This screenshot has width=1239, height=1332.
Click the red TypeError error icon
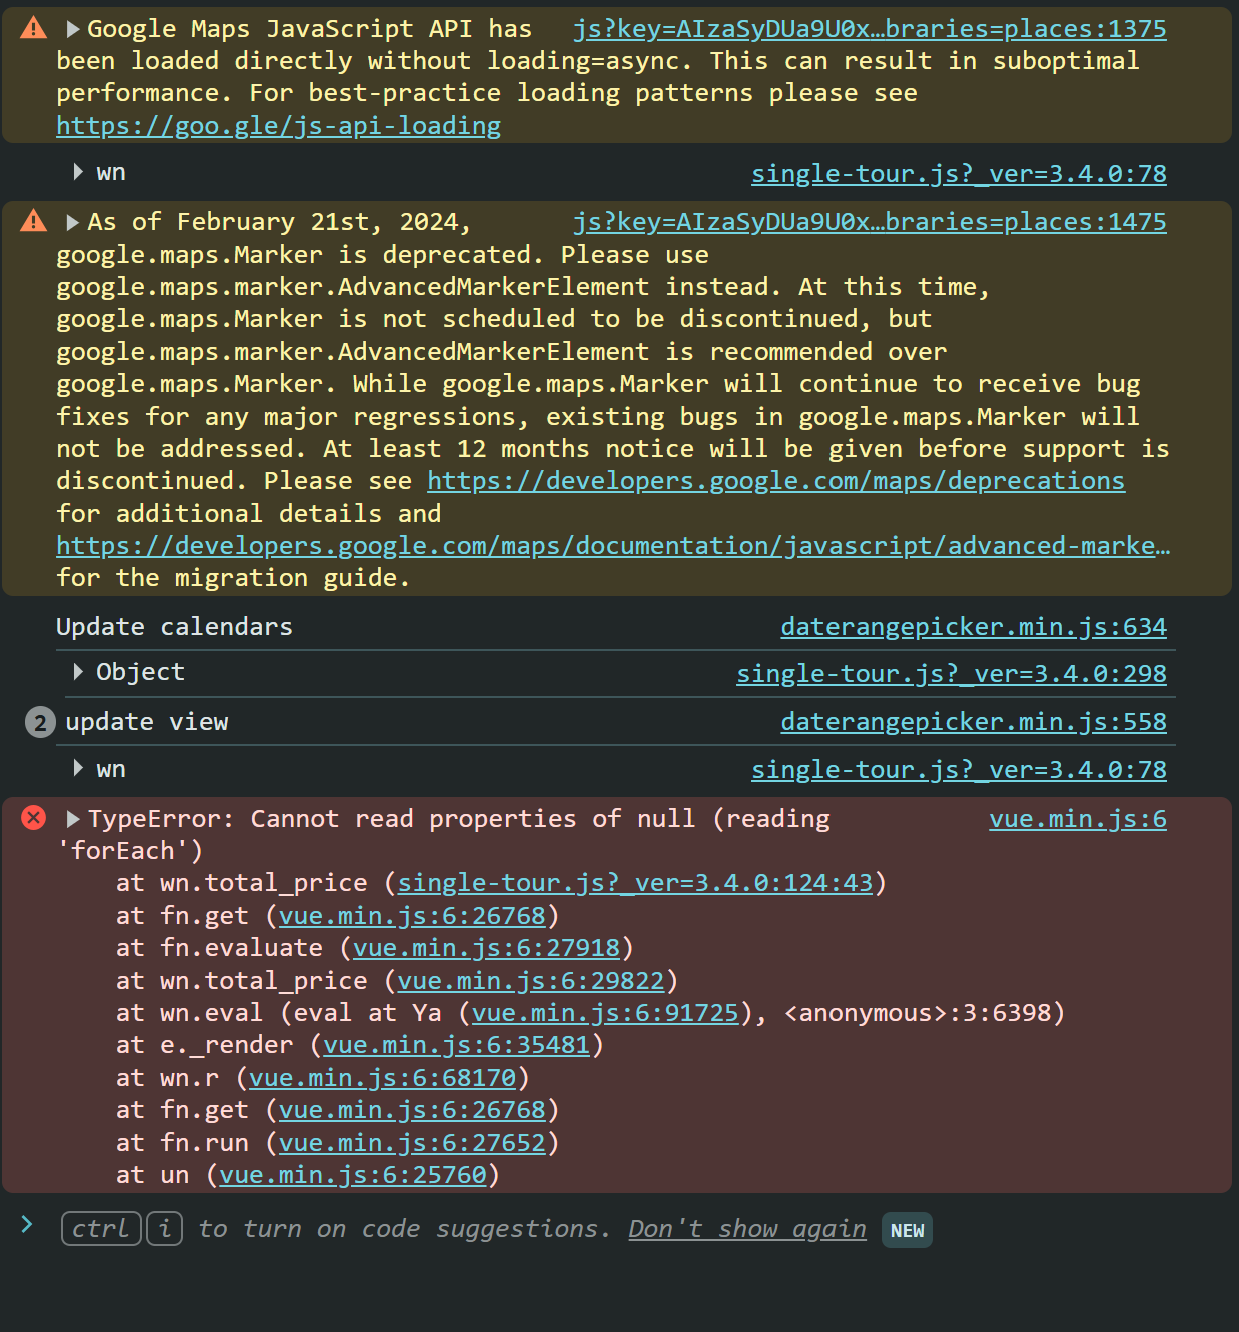[x=33, y=818]
